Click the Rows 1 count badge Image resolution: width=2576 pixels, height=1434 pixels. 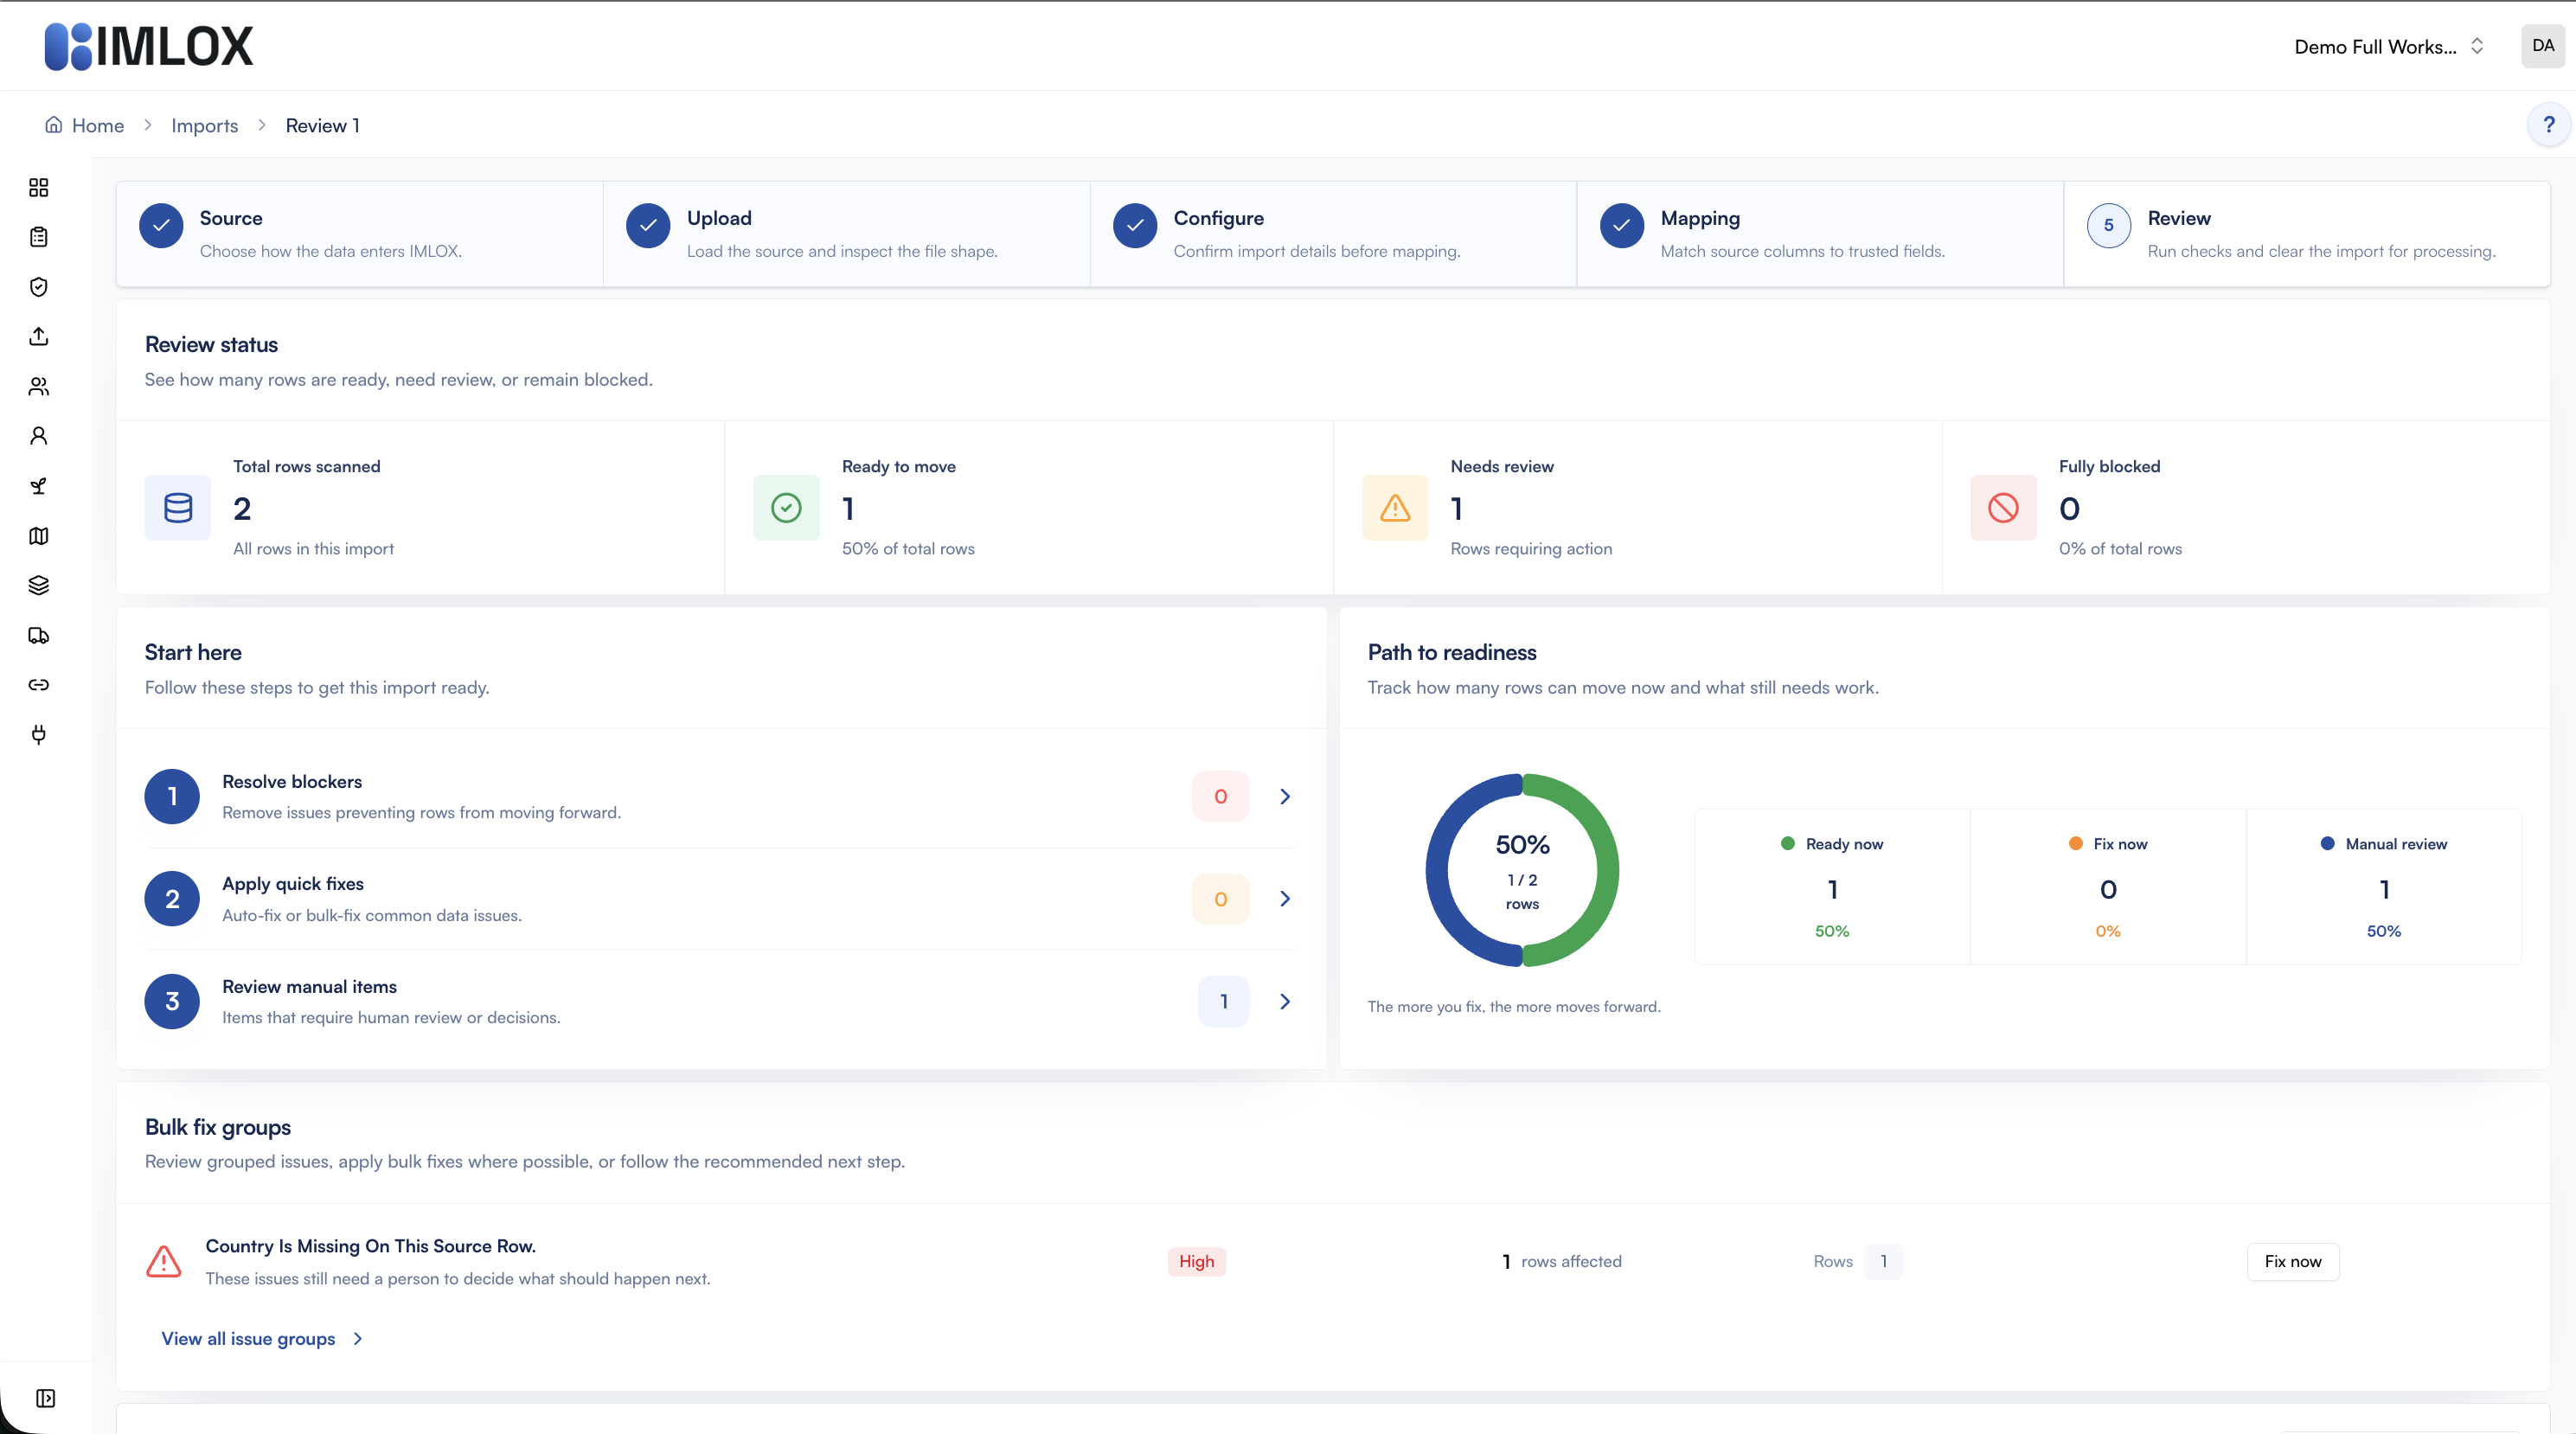[x=1883, y=1262]
